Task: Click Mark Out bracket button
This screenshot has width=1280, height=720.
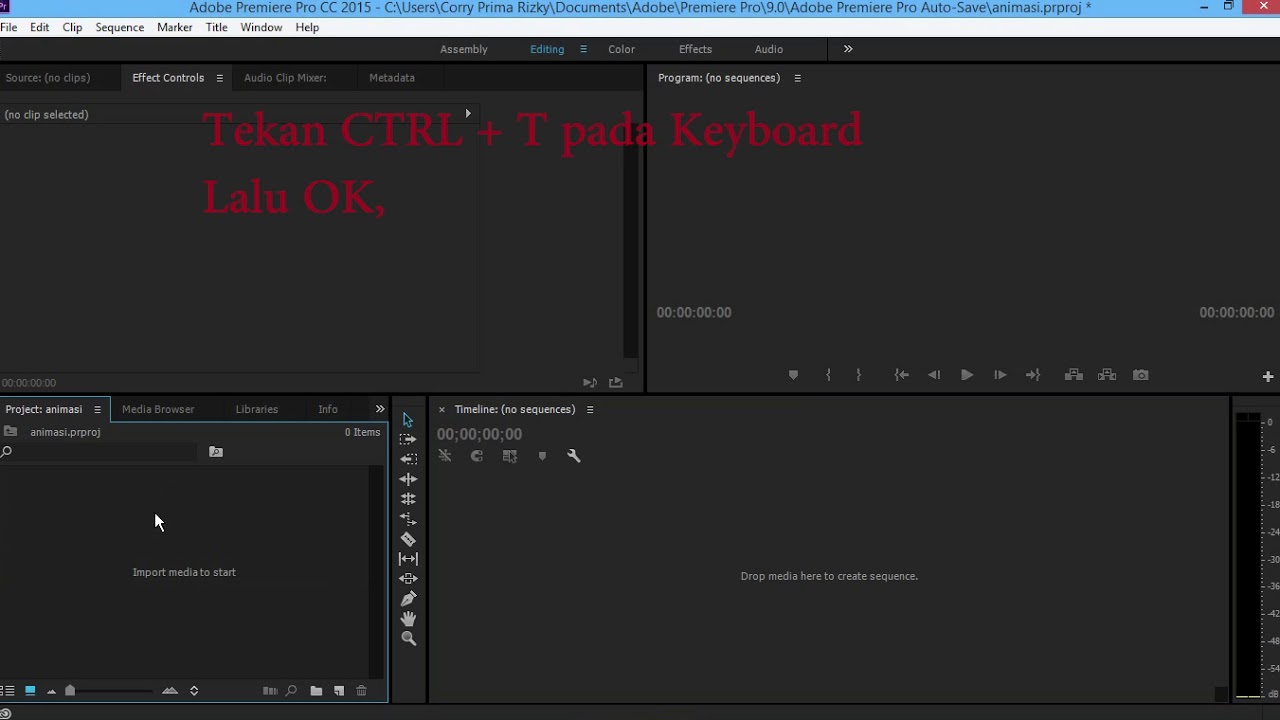Action: tap(858, 375)
